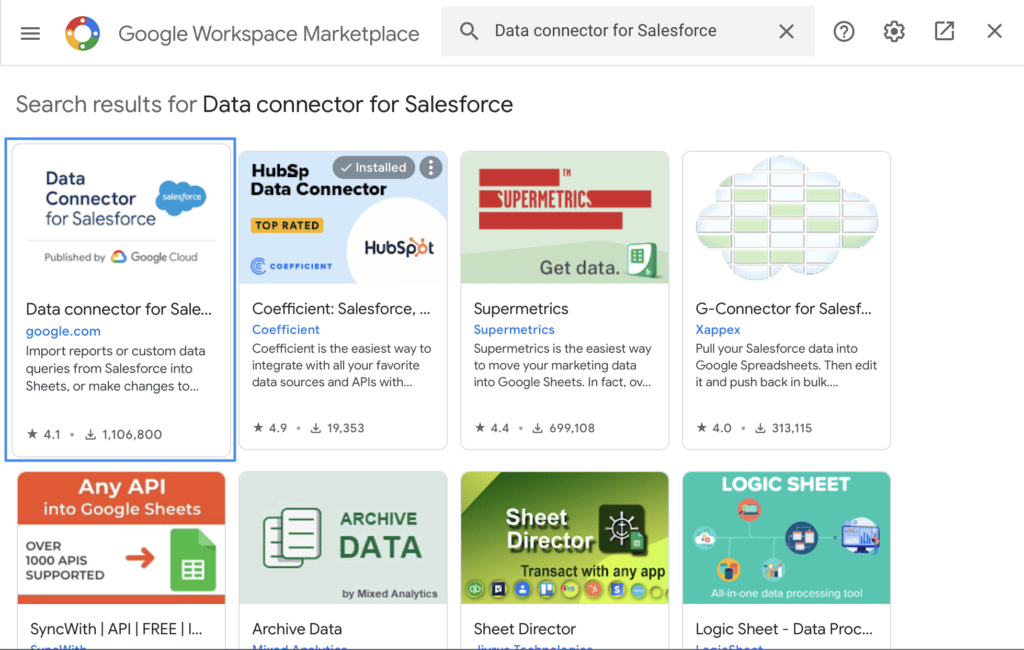Open Data connector for Salesforce thumbnail
Viewport: 1024px width, 650px height.
click(121, 218)
